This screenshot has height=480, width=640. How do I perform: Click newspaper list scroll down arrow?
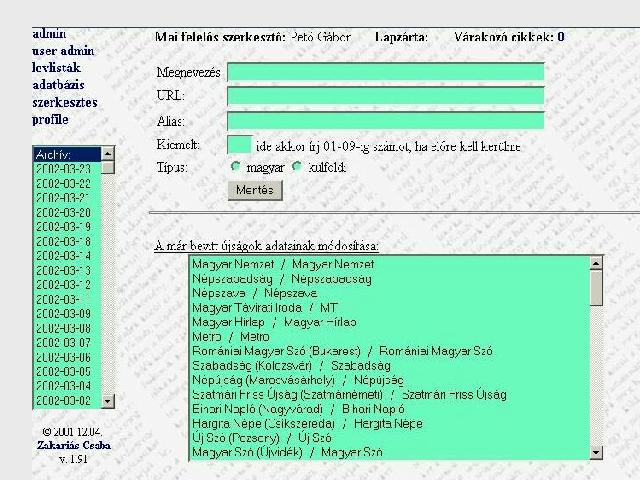click(x=596, y=452)
